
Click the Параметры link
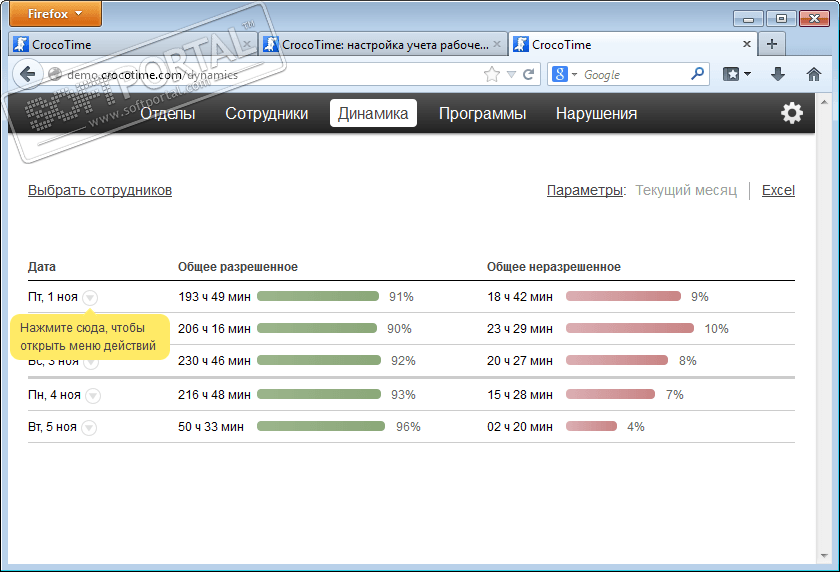click(x=585, y=190)
